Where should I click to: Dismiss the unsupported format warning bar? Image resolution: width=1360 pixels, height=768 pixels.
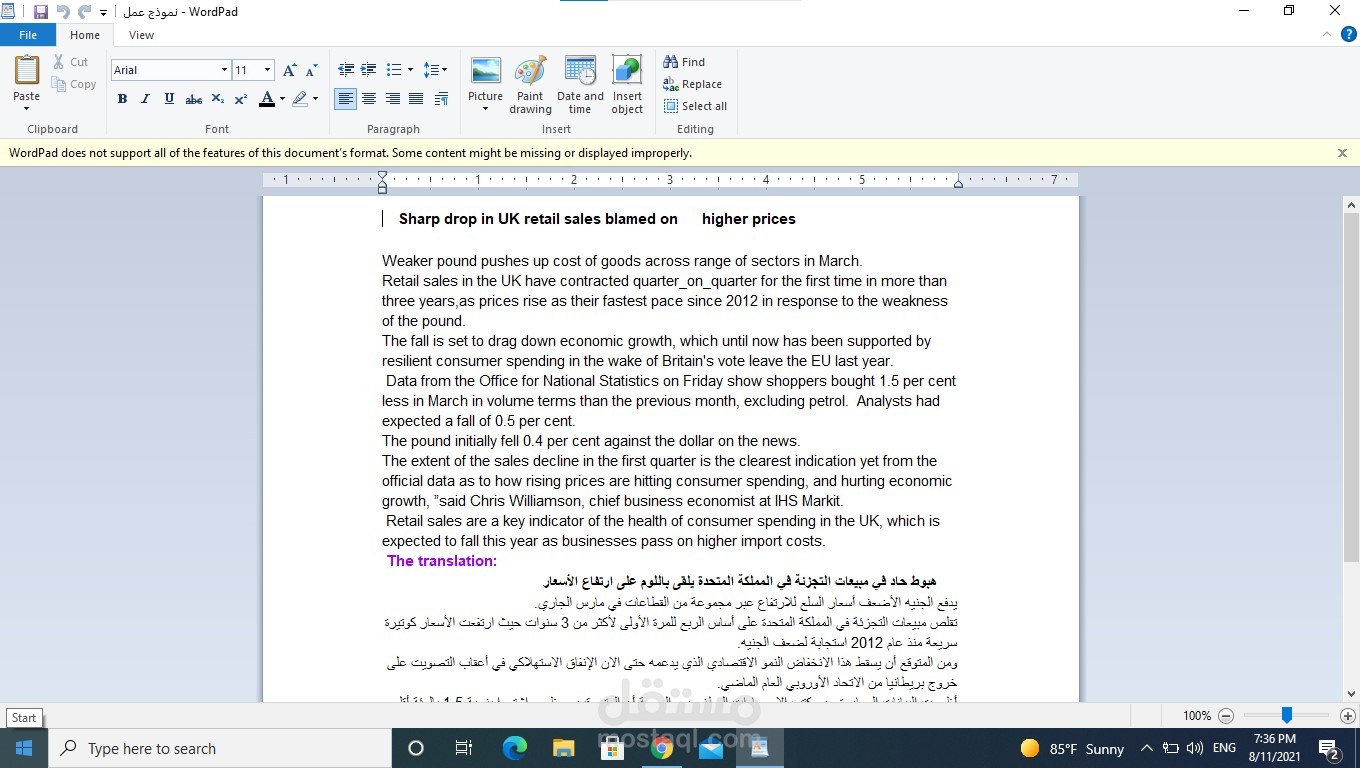click(x=1342, y=153)
